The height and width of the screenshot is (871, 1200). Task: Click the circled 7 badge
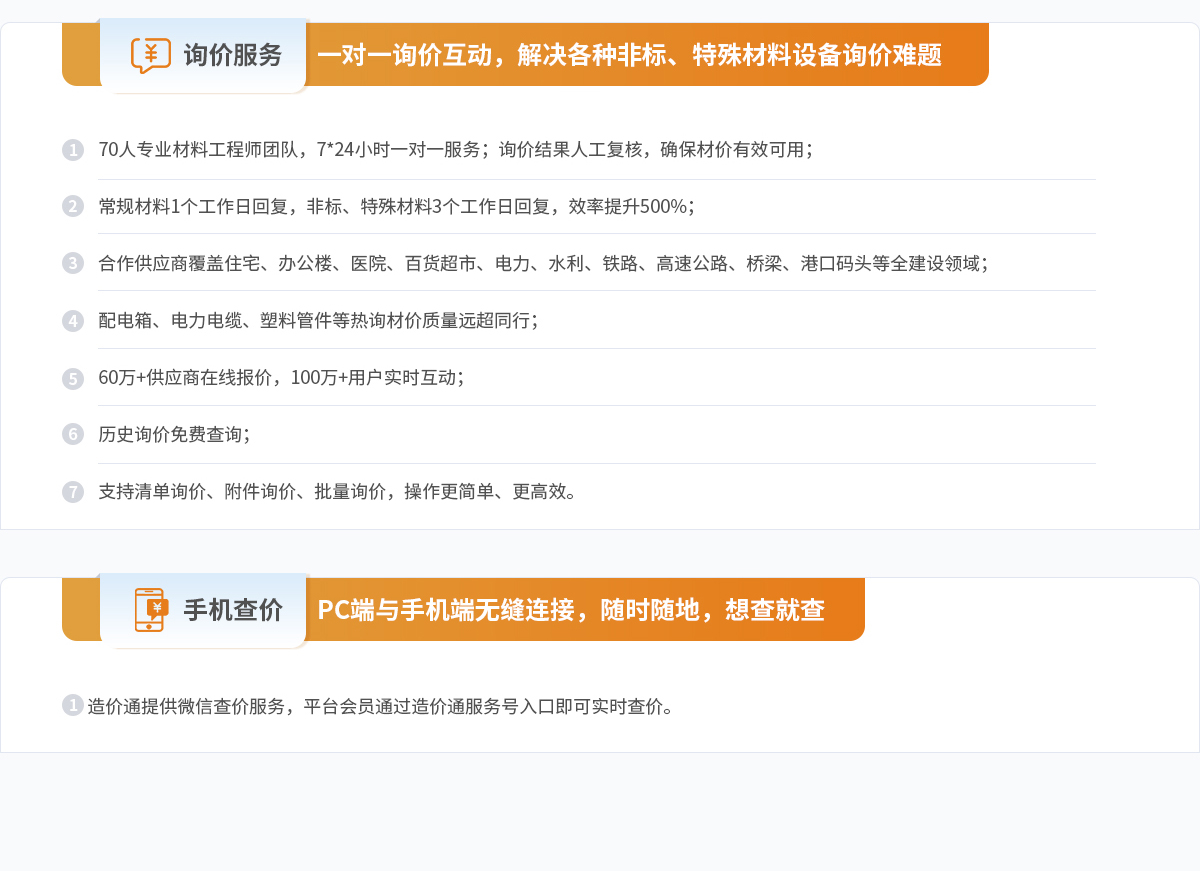pos(72,491)
